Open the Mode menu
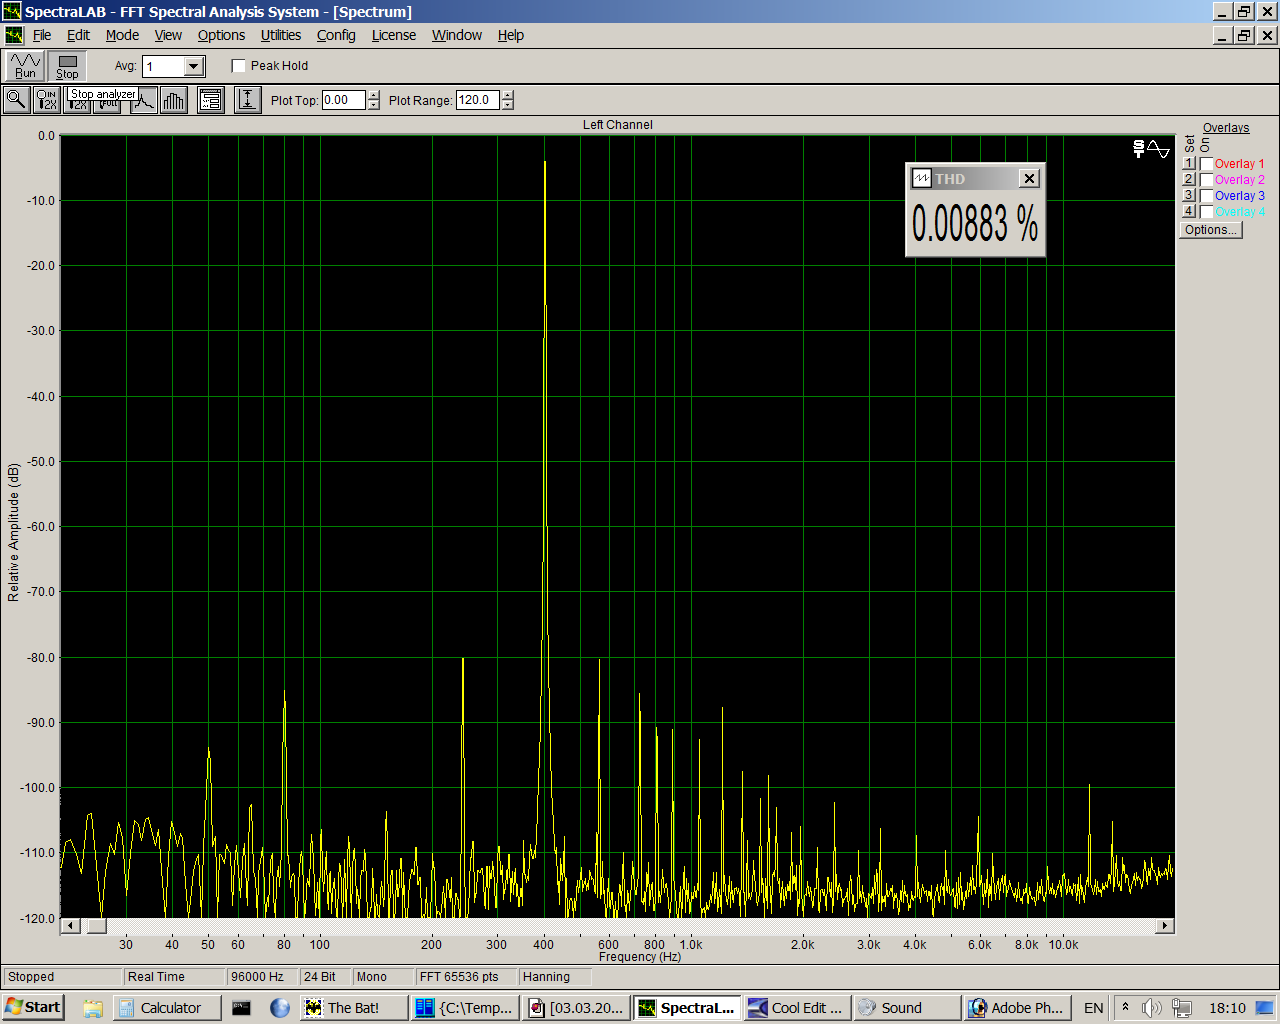Viewport: 1280px width, 1024px height. pyautogui.click(x=122, y=35)
